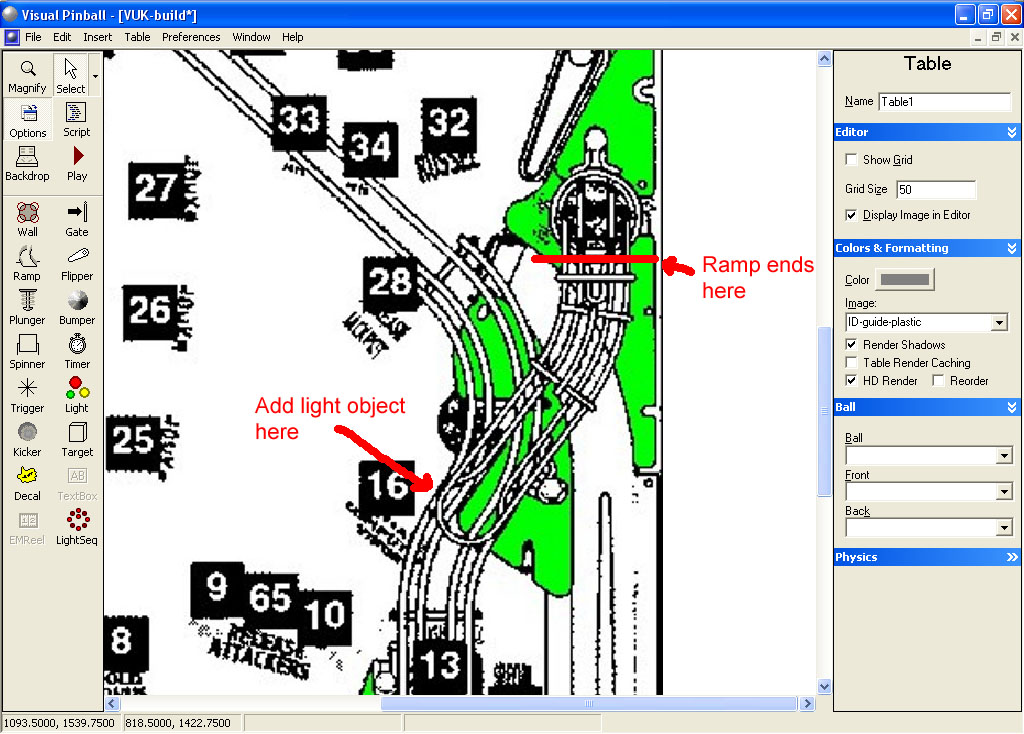1024x734 pixels.
Task: Open the Image dropdown list
Action: coord(998,323)
